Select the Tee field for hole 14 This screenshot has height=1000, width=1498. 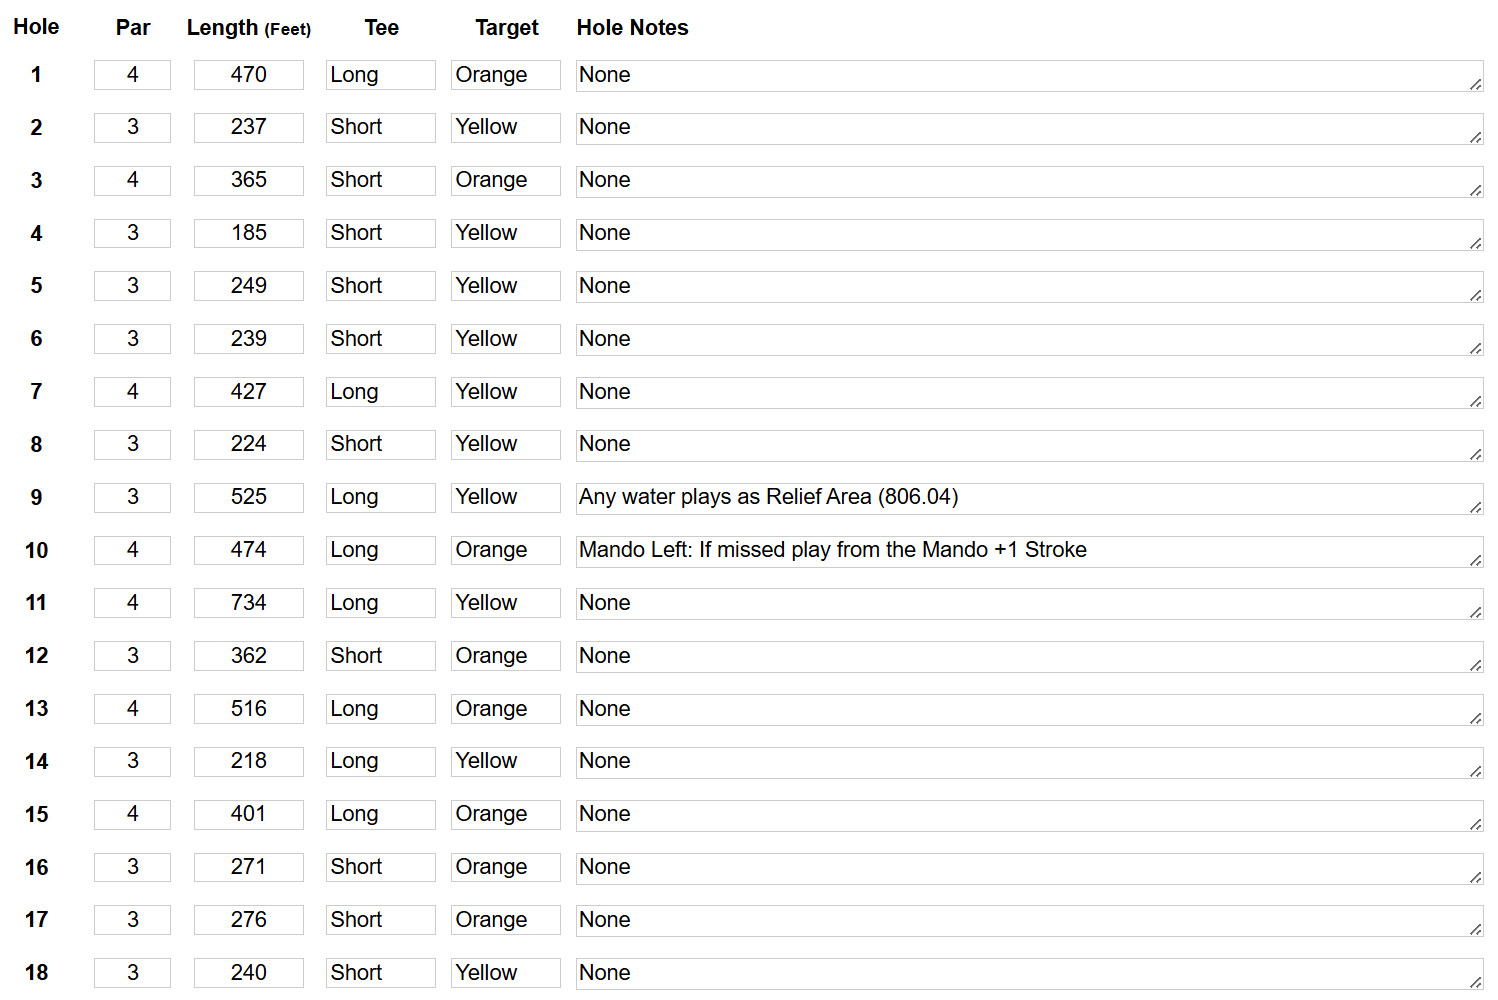click(380, 761)
